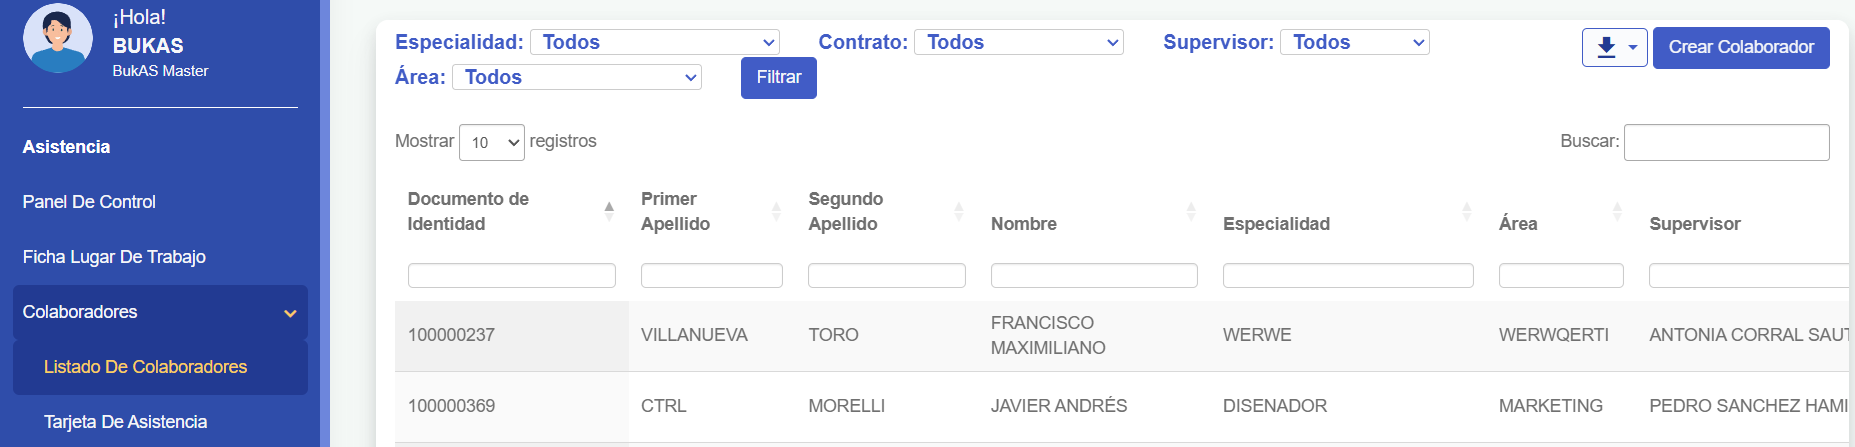Sort by Segundo Apellido column

(x=846, y=211)
